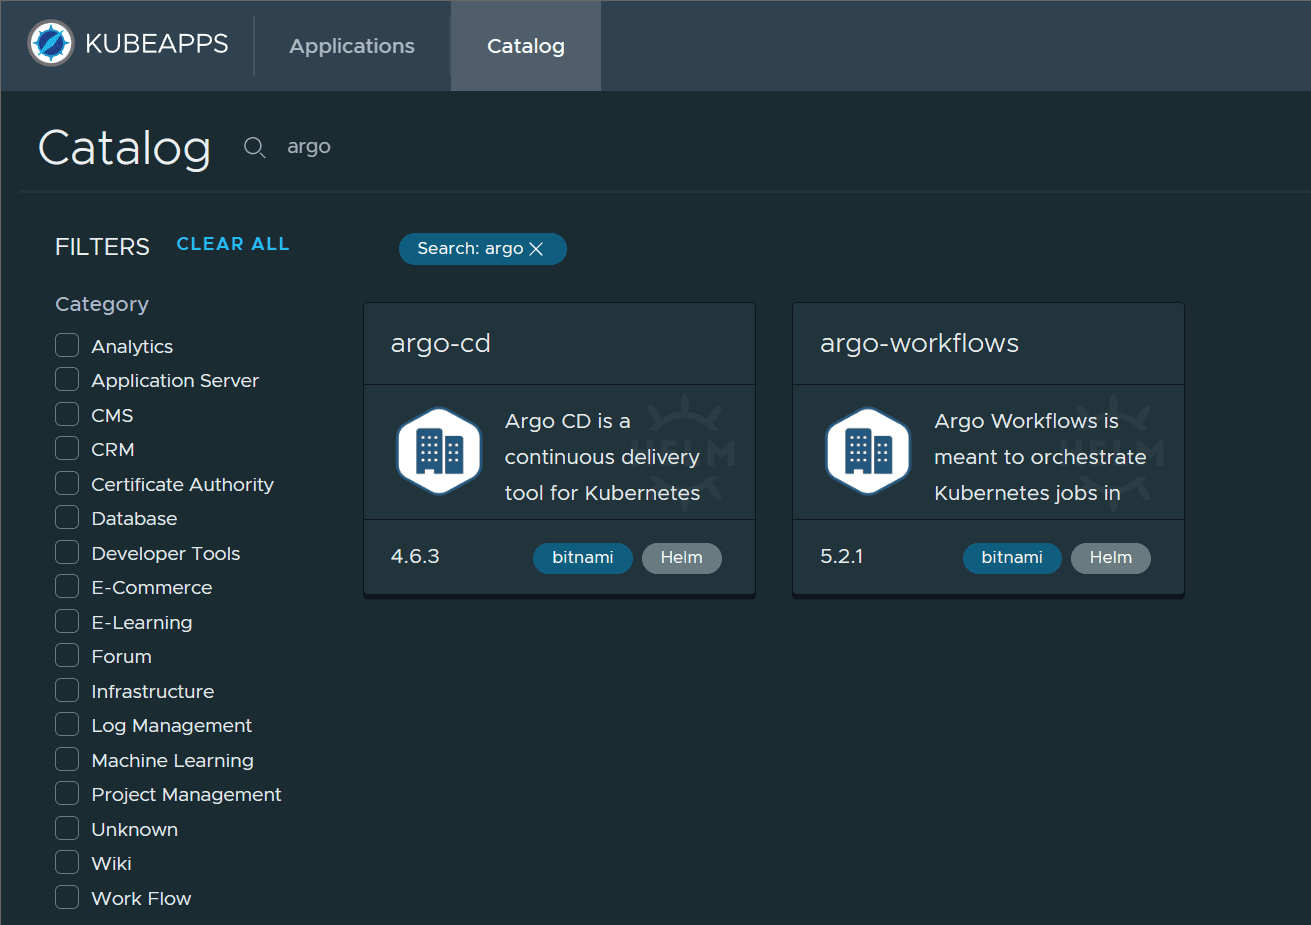Open the argo-workflows card title
This screenshot has height=925, width=1311.
919,343
